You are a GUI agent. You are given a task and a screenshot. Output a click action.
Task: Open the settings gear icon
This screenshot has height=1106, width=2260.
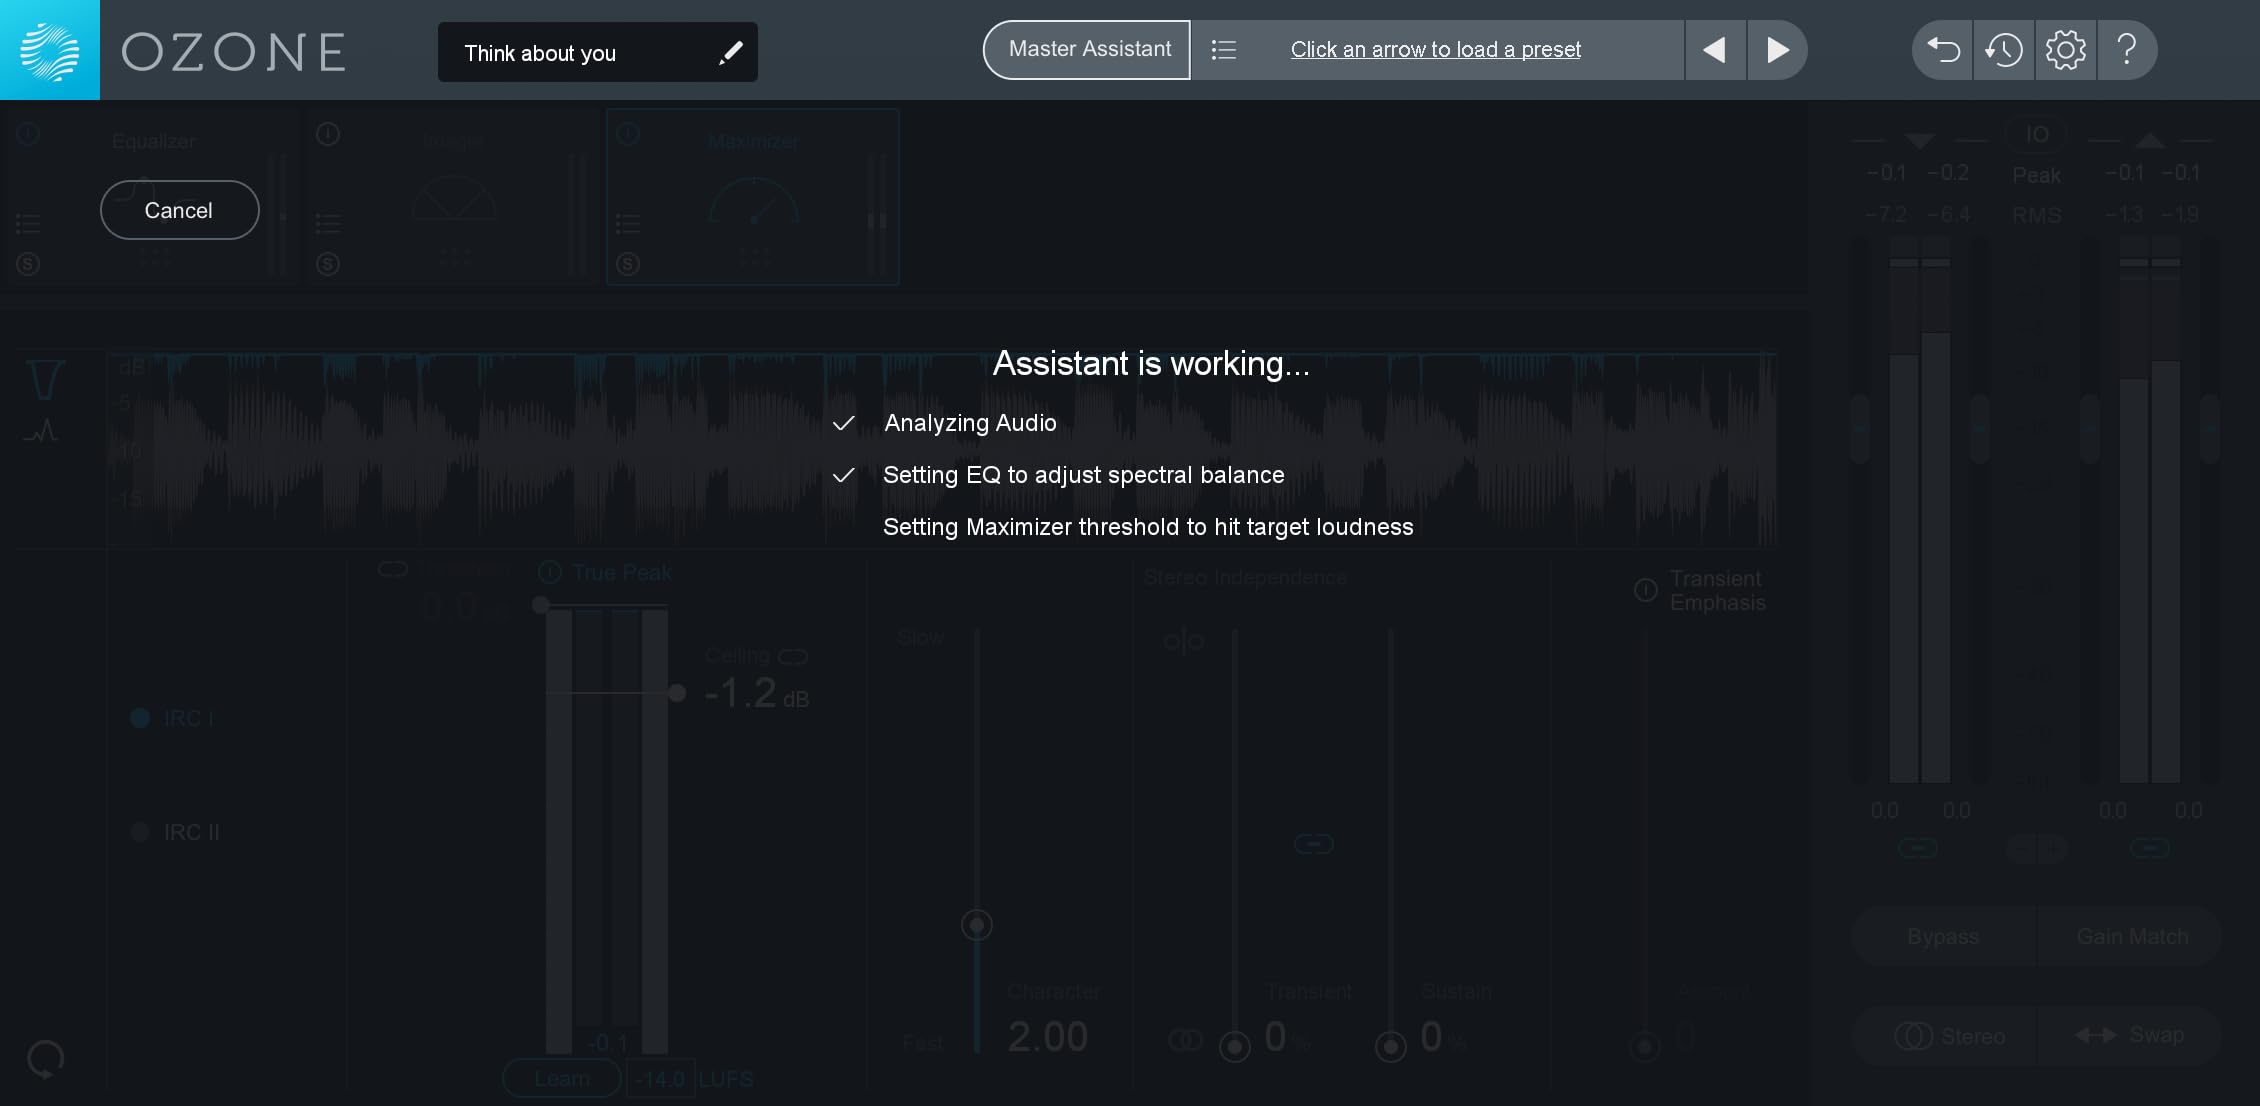click(x=2065, y=50)
